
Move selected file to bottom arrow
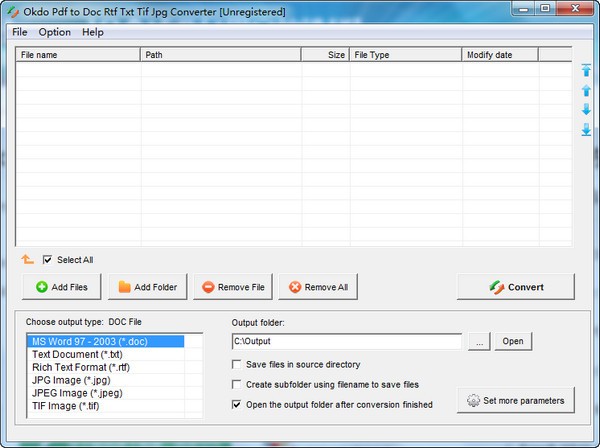click(x=586, y=130)
